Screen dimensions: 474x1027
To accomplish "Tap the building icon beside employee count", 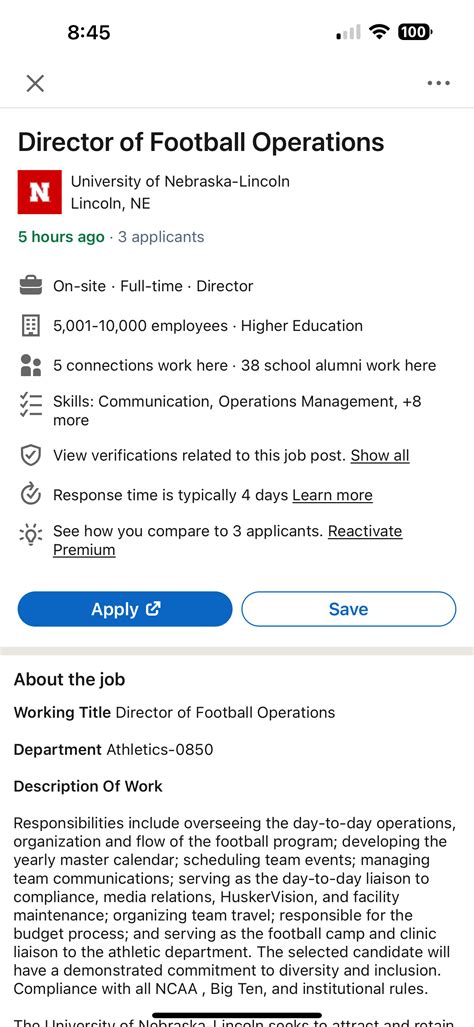I will 30,326.
